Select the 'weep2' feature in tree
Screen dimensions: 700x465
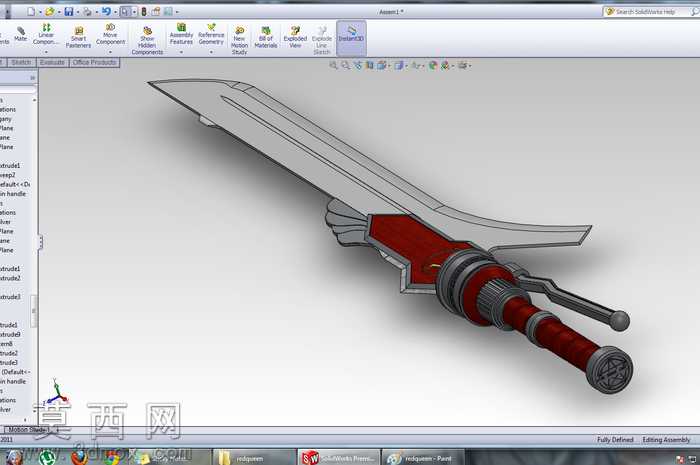(8, 175)
